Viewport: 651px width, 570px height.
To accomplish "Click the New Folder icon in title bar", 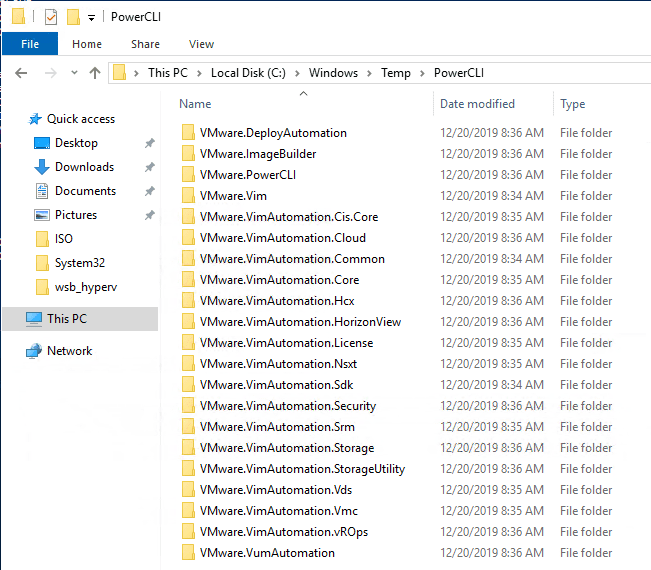I will coord(73,17).
